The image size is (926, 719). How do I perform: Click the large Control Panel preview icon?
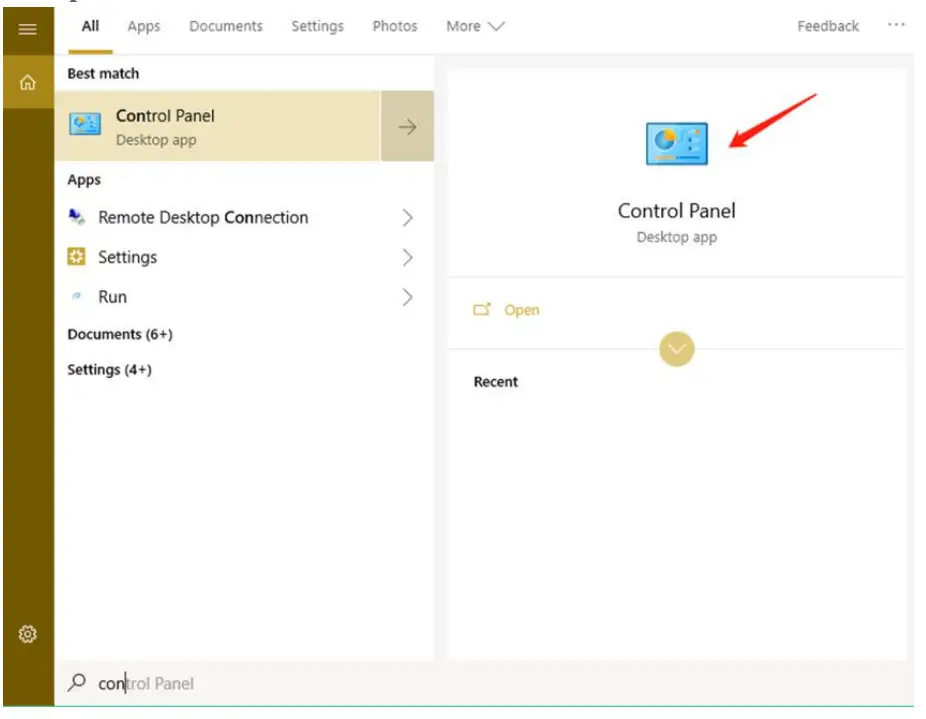pos(676,144)
